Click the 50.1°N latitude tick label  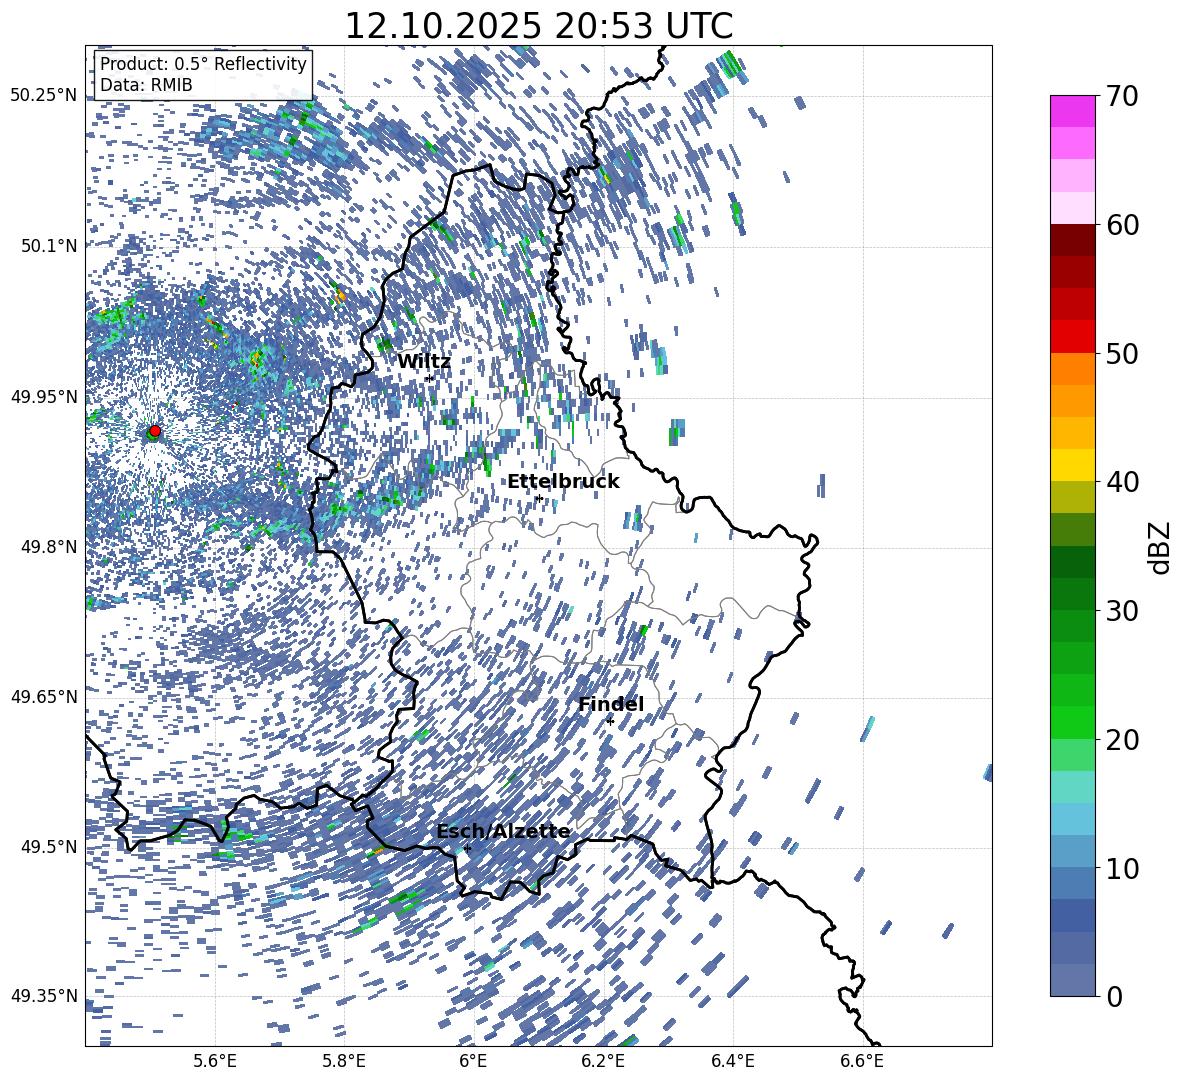click(50, 246)
